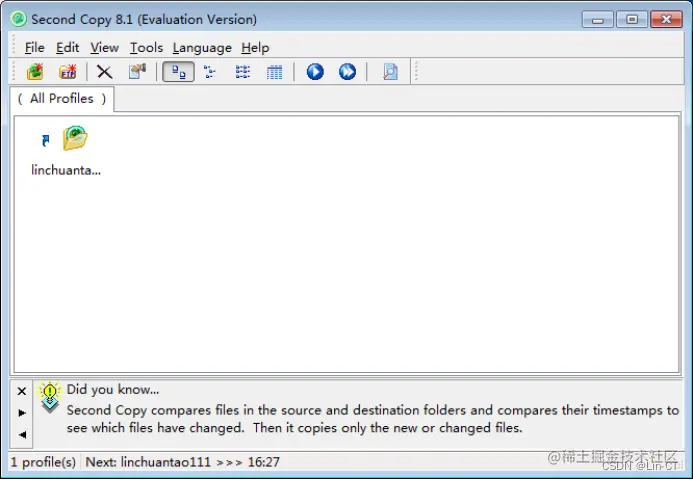Open the View menu
Screen dimensions: 693x480
coord(104,47)
